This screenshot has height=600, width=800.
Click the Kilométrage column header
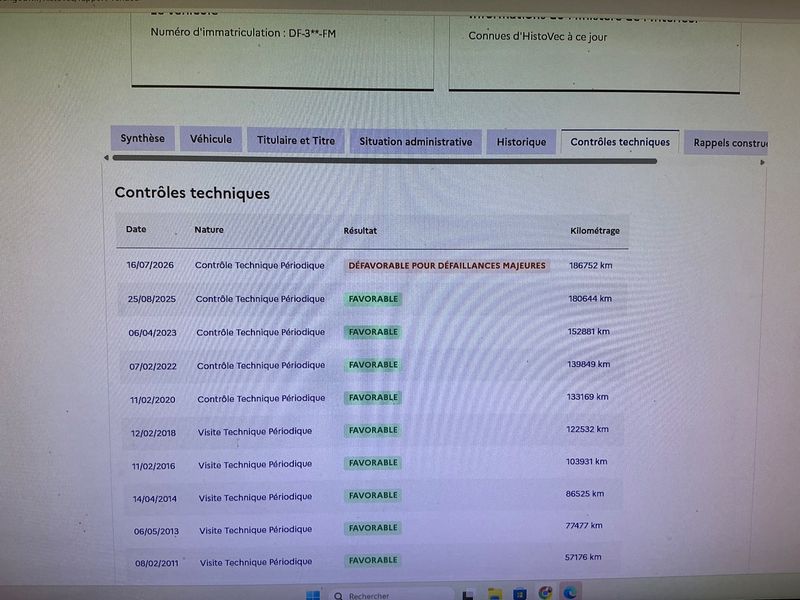[x=595, y=231]
